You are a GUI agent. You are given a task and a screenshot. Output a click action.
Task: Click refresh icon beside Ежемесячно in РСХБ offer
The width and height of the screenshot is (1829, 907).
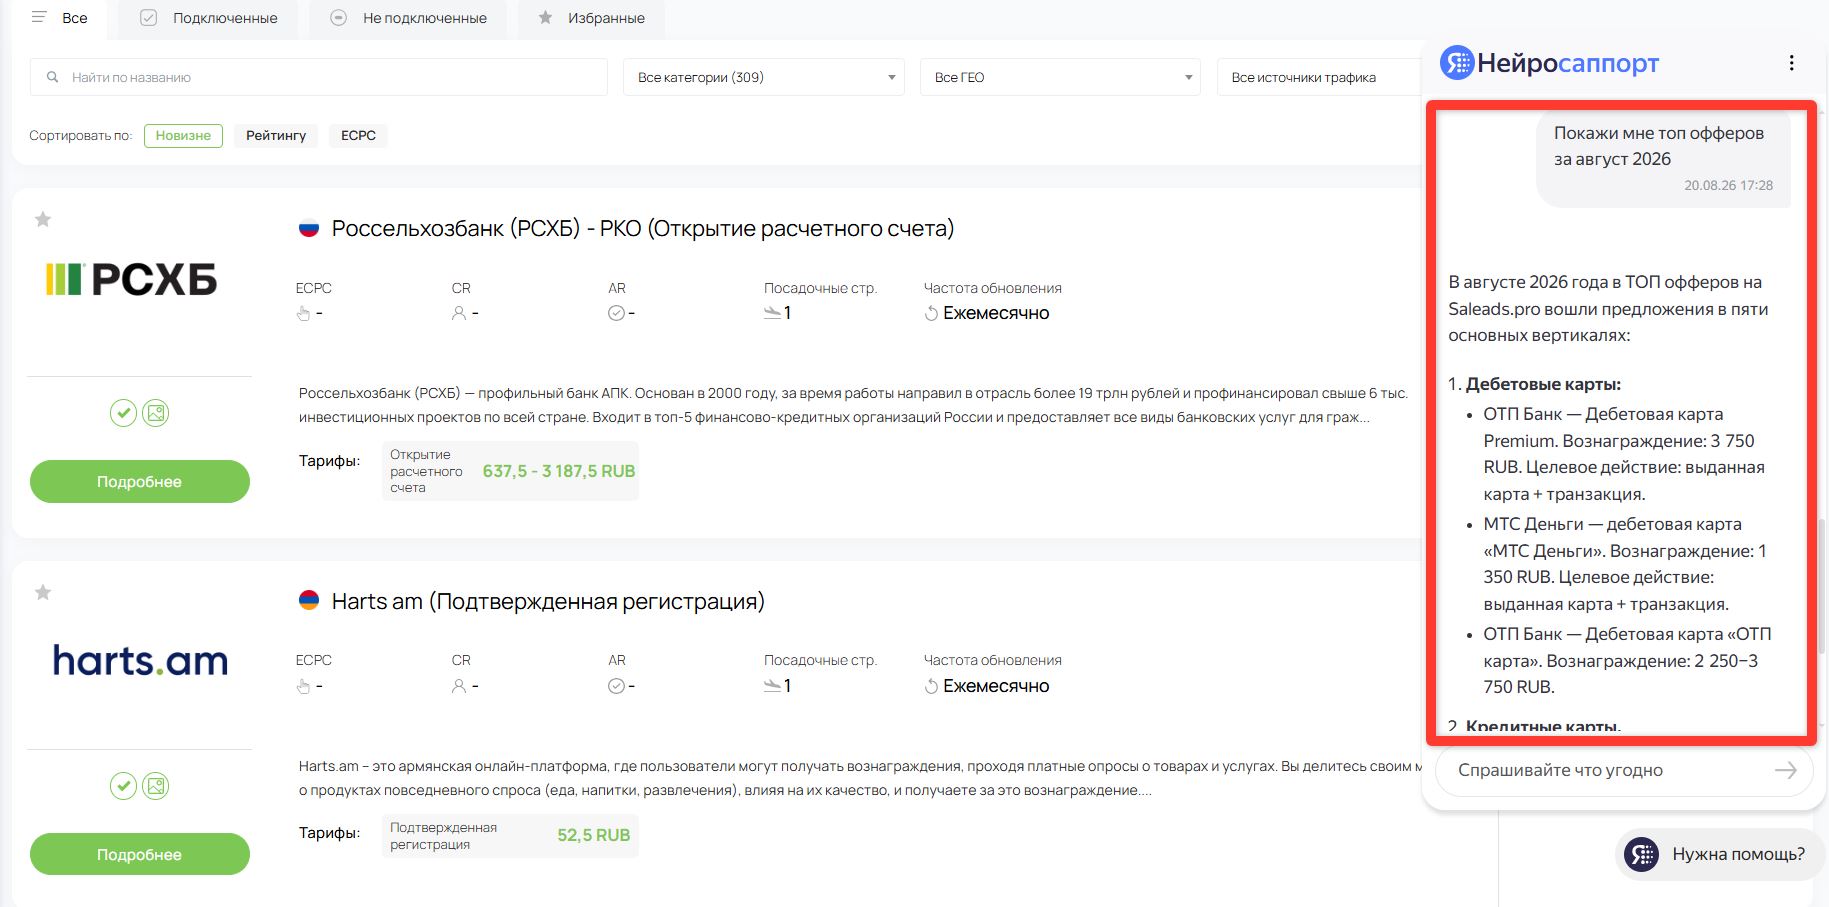tap(931, 313)
